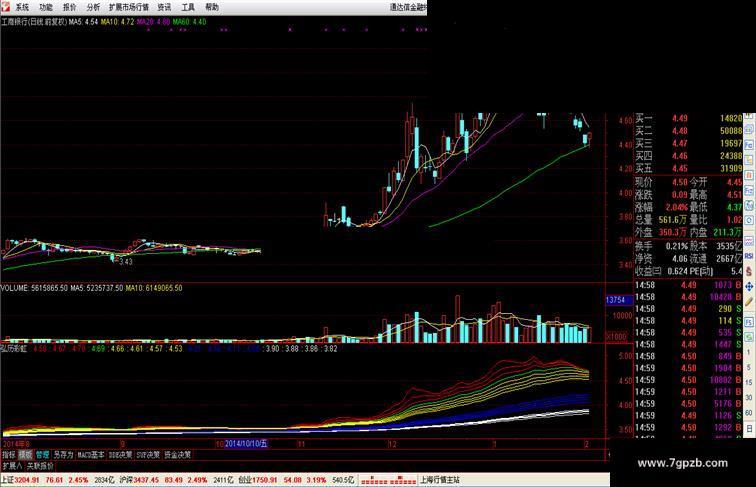The image size is (756, 487).
Task: Open the 功能 menu
Action: click(x=46, y=7)
